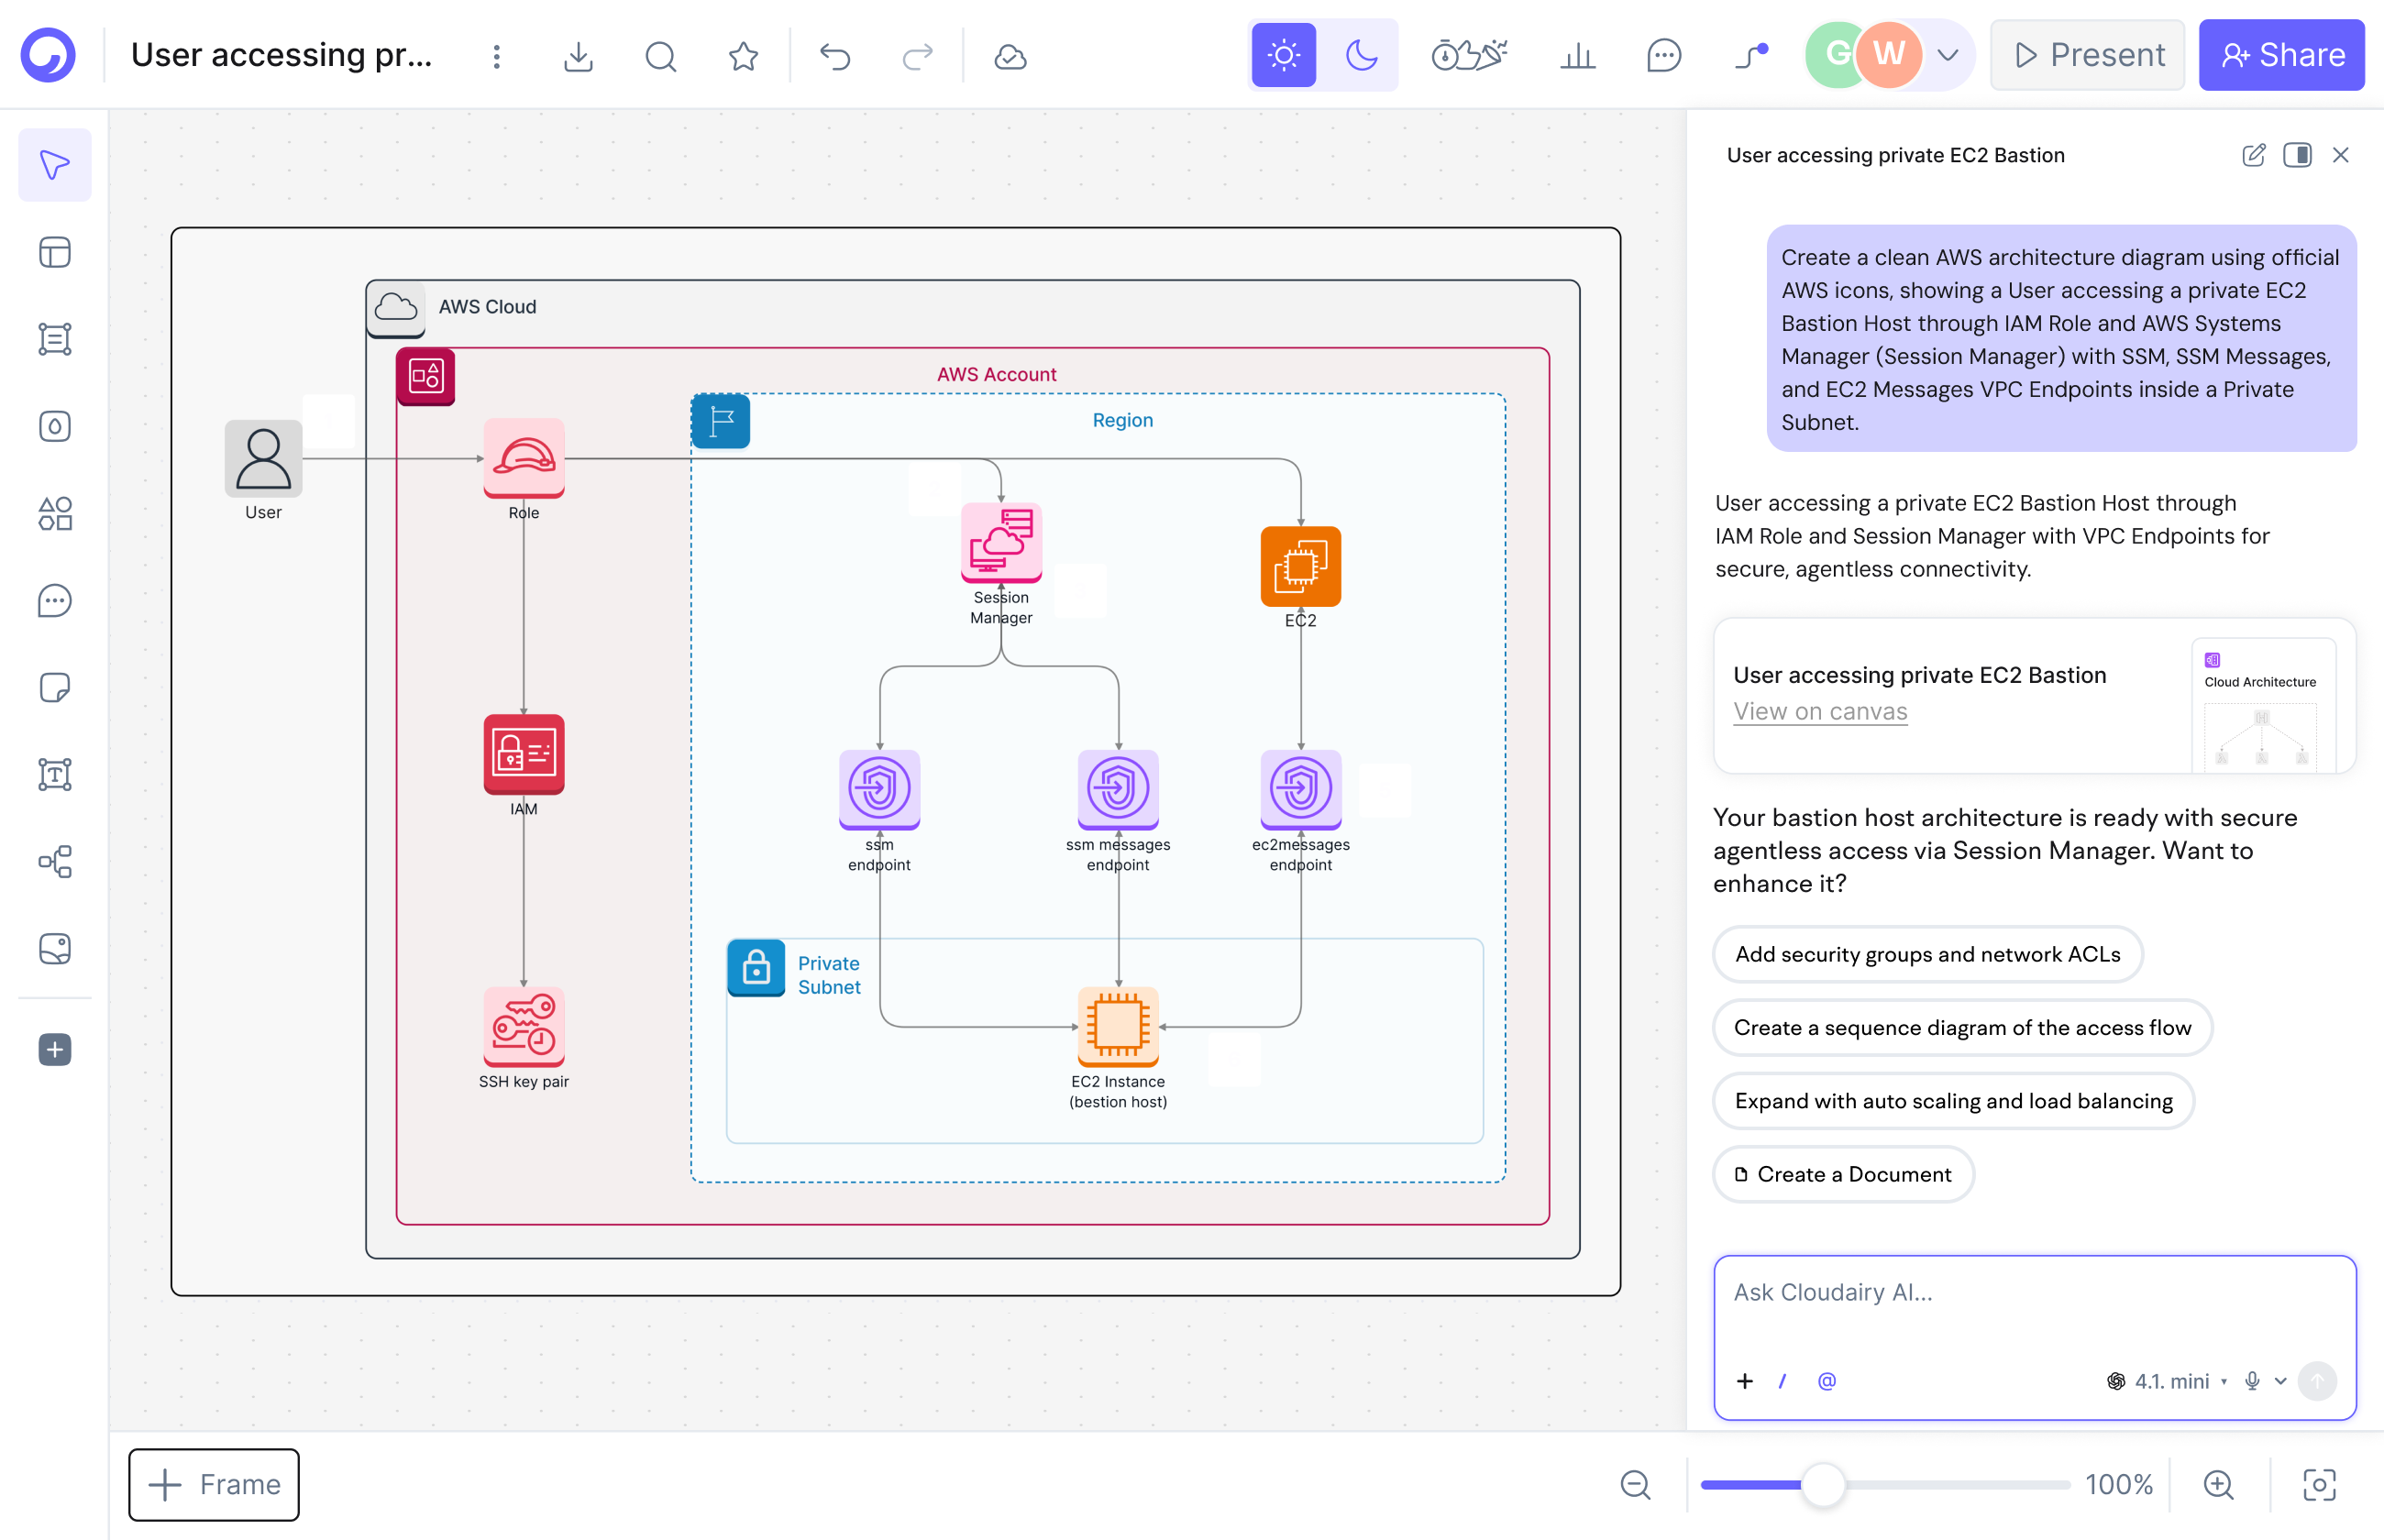The image size is (2384, 1540).
Task: Click the send arrow button in AI input
Action: (2317, 1381)
